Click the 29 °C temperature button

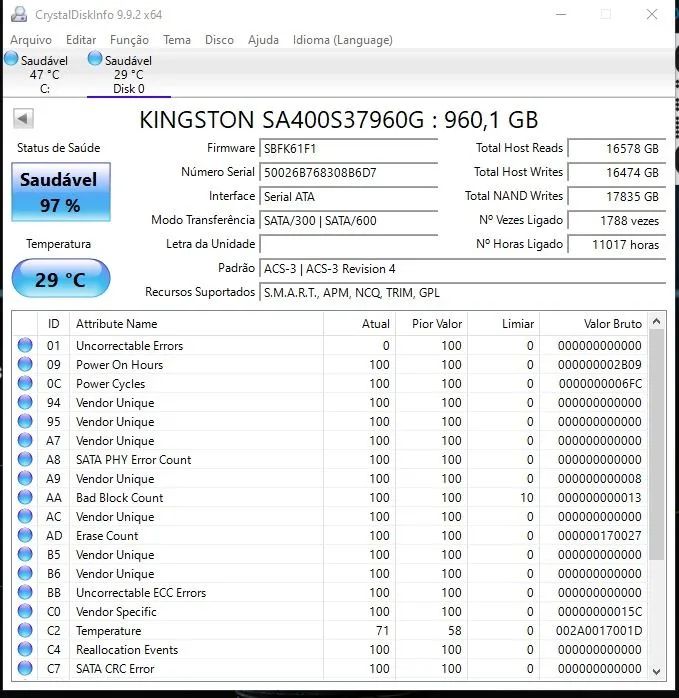[61, 279]
